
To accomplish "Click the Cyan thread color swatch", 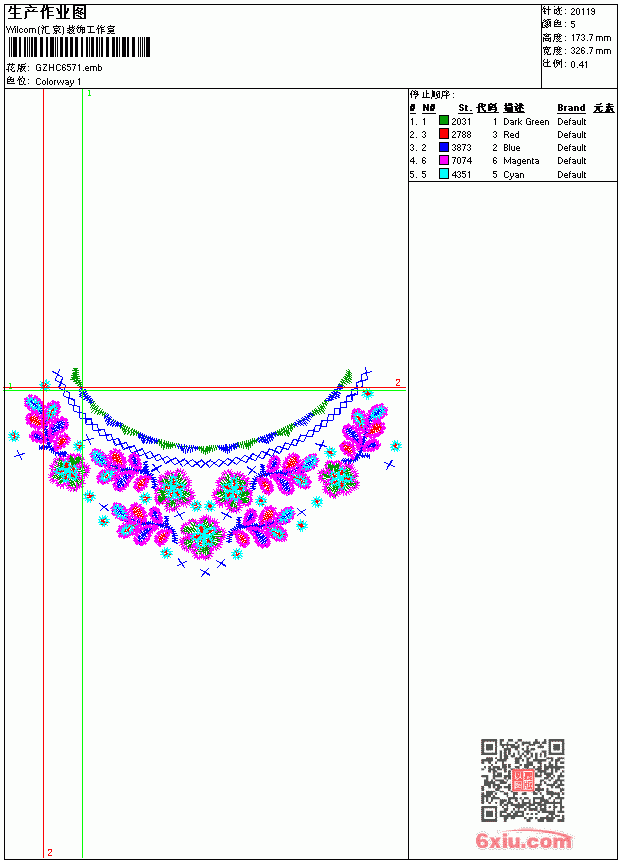I will 444,174.
